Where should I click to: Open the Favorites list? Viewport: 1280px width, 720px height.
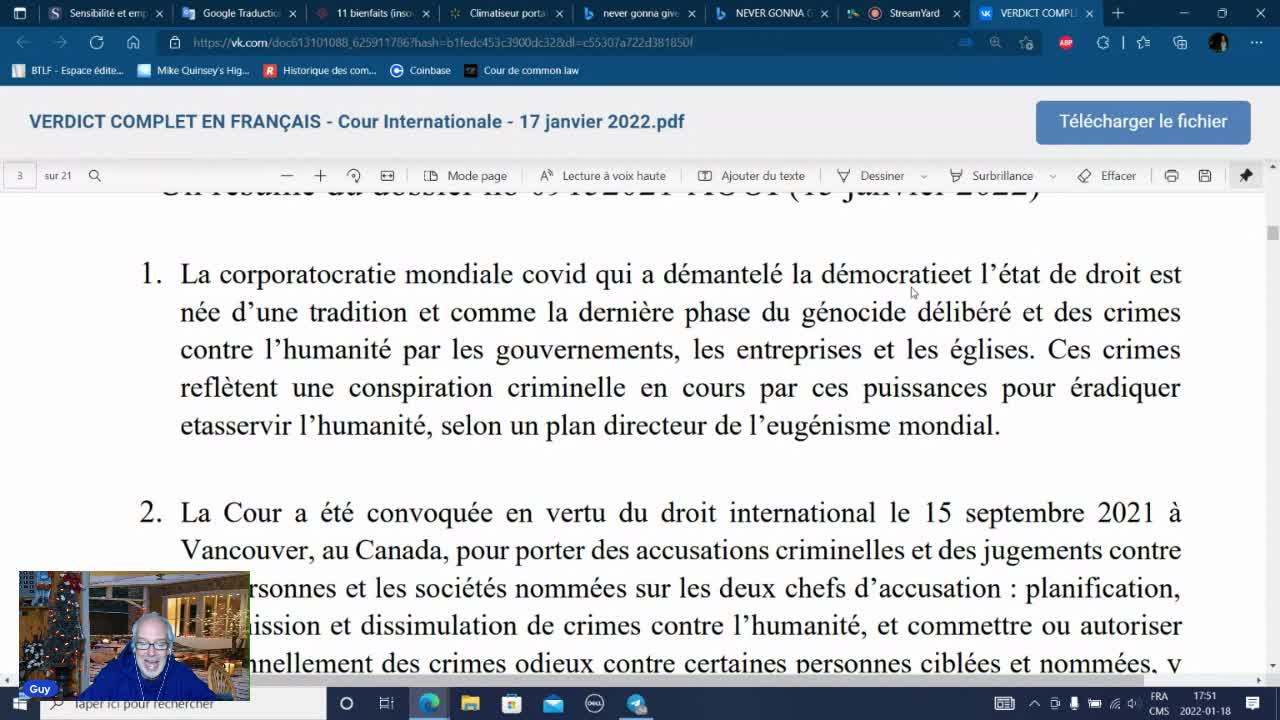click(1143, 43)
